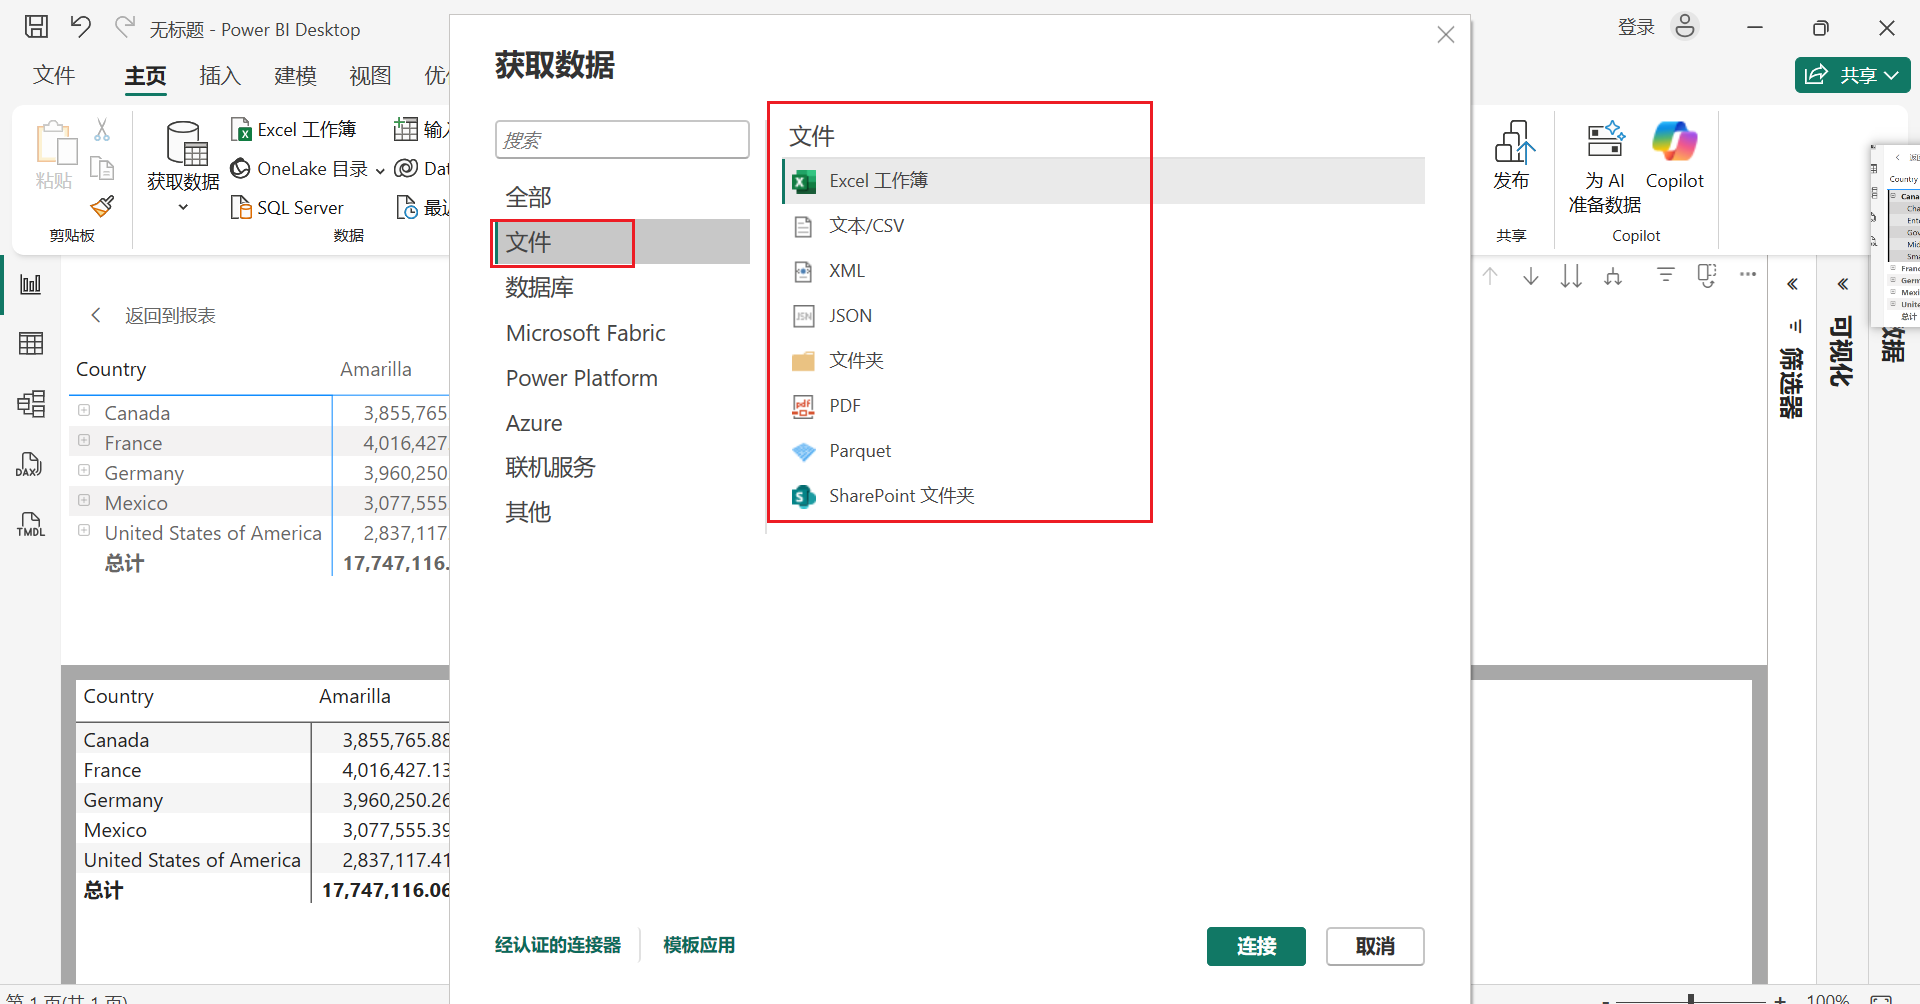Switch to the 视图 ribbon tab
Viewport: 1920px width, 1004px height.
click(370, 76)
